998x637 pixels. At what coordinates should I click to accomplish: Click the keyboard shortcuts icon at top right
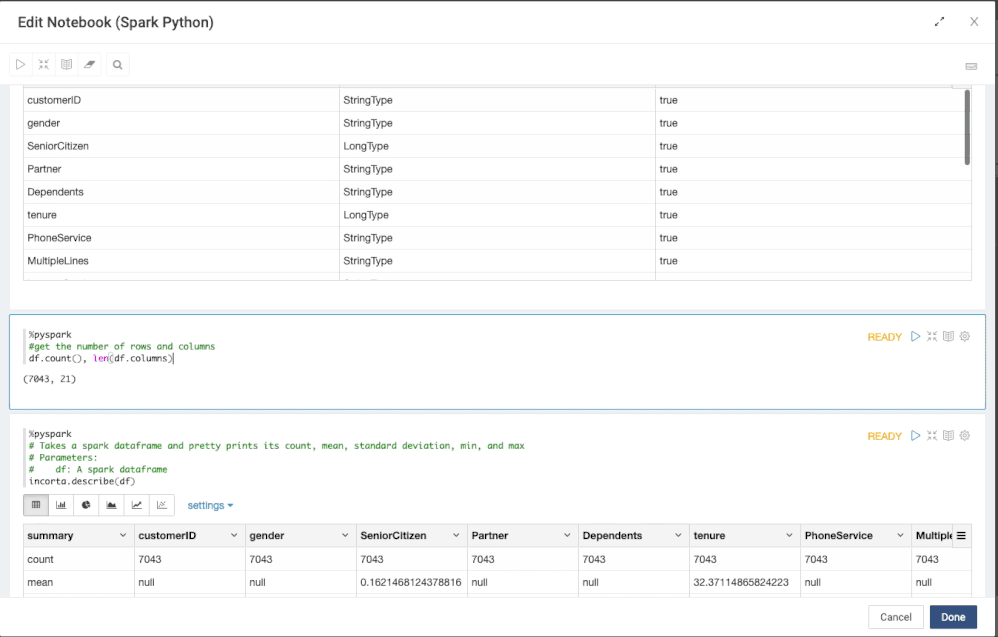[x=970, y=66]
